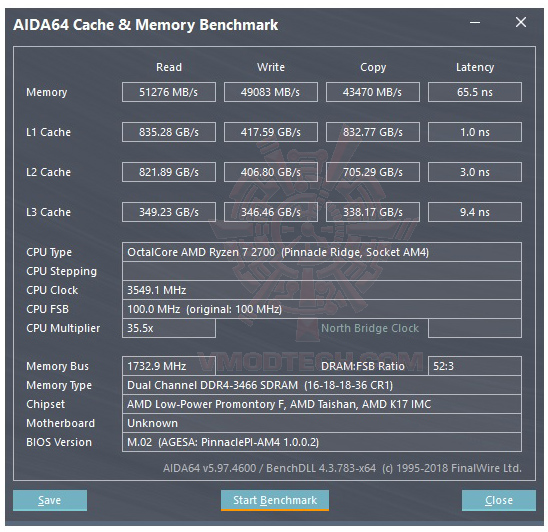Select Memory Write value 49083 MB/s
Image resolution: width=548 pixels, height=532 pixels.
coord(271,92)
